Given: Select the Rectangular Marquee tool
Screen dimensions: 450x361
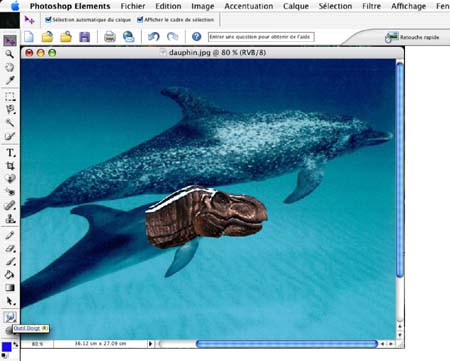Looking at the screenshot, I should pos(10,97).
